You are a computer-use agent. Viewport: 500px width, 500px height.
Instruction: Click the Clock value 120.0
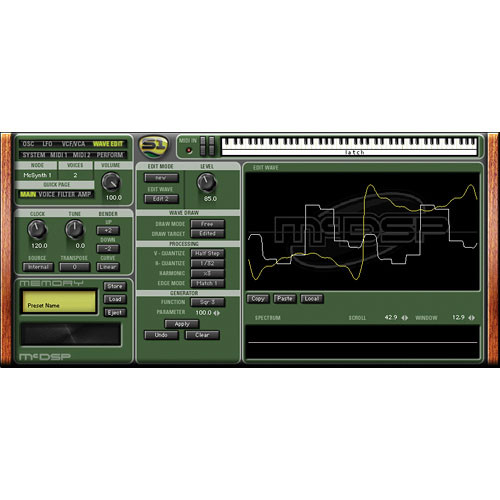tap(39, 246)
